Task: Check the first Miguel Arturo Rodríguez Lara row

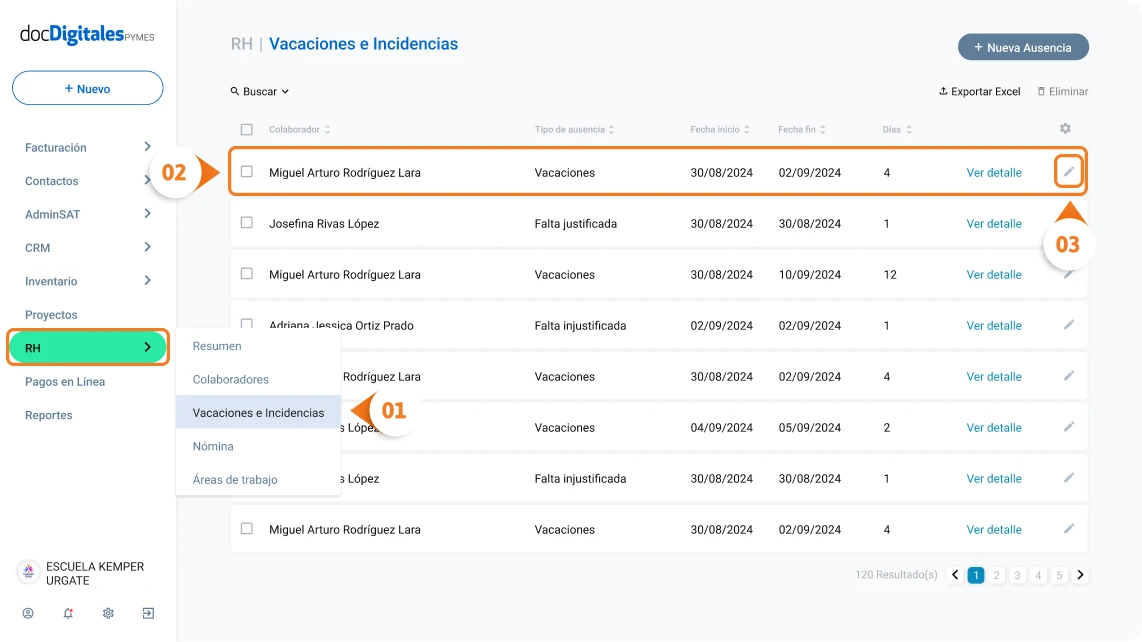Action: click(247, 172)
